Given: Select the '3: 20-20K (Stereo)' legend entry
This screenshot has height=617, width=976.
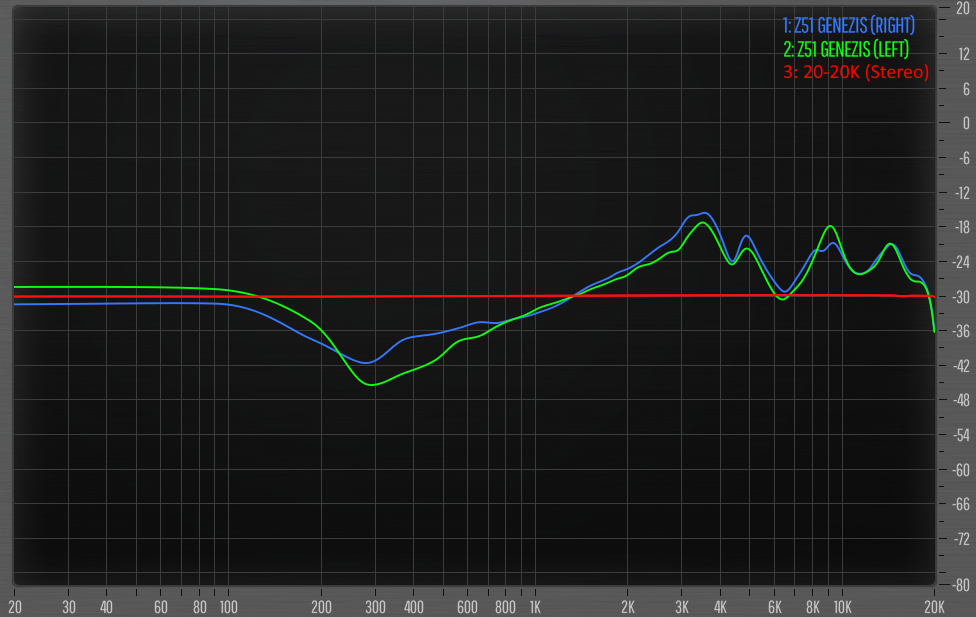Looking at the screenshot, I should coord(856,72).
